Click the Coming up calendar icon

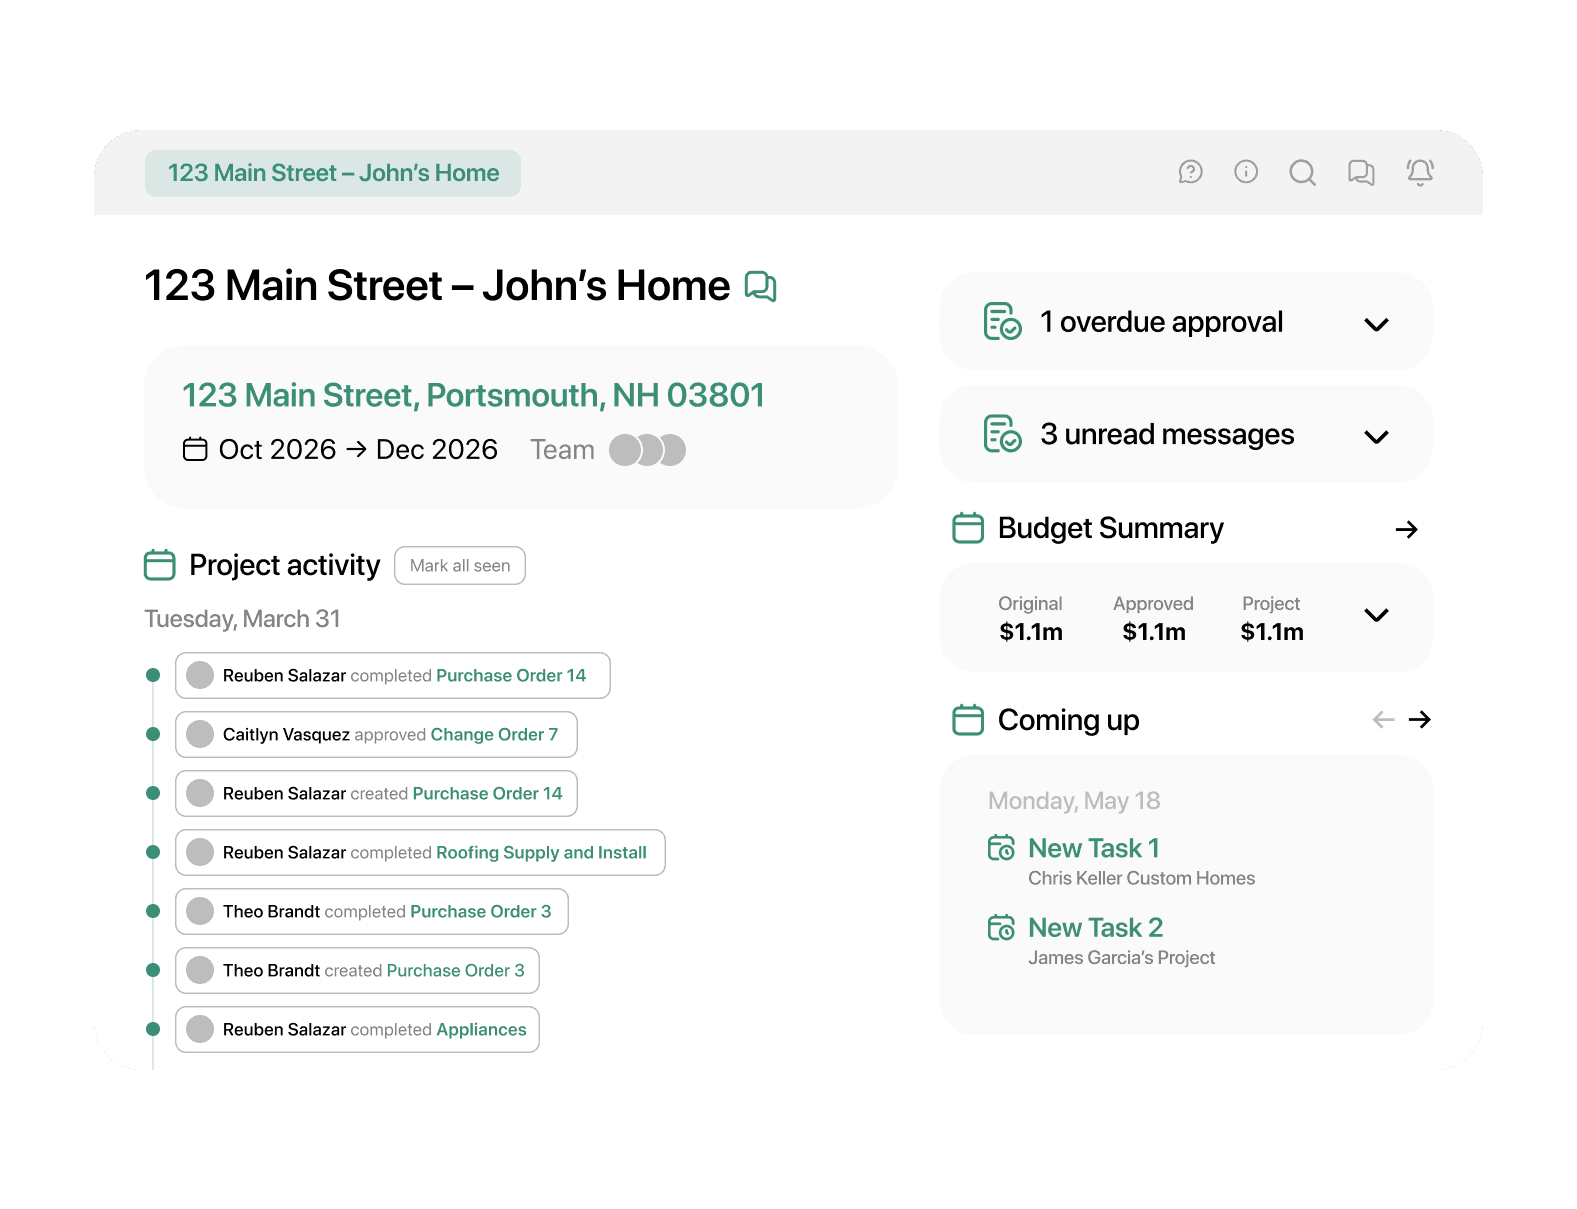968,720
